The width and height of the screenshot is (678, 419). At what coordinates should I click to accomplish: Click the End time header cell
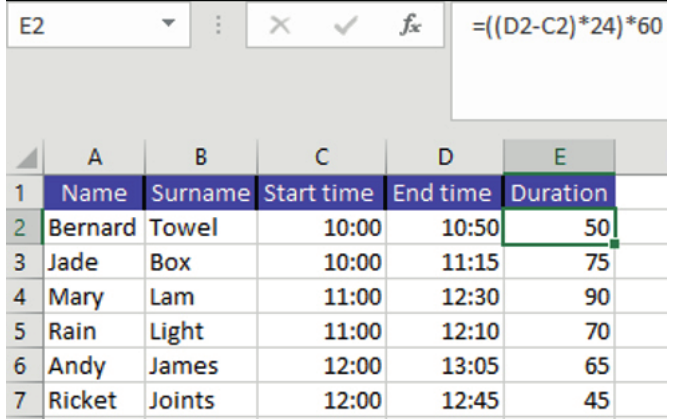coord(445,192)
